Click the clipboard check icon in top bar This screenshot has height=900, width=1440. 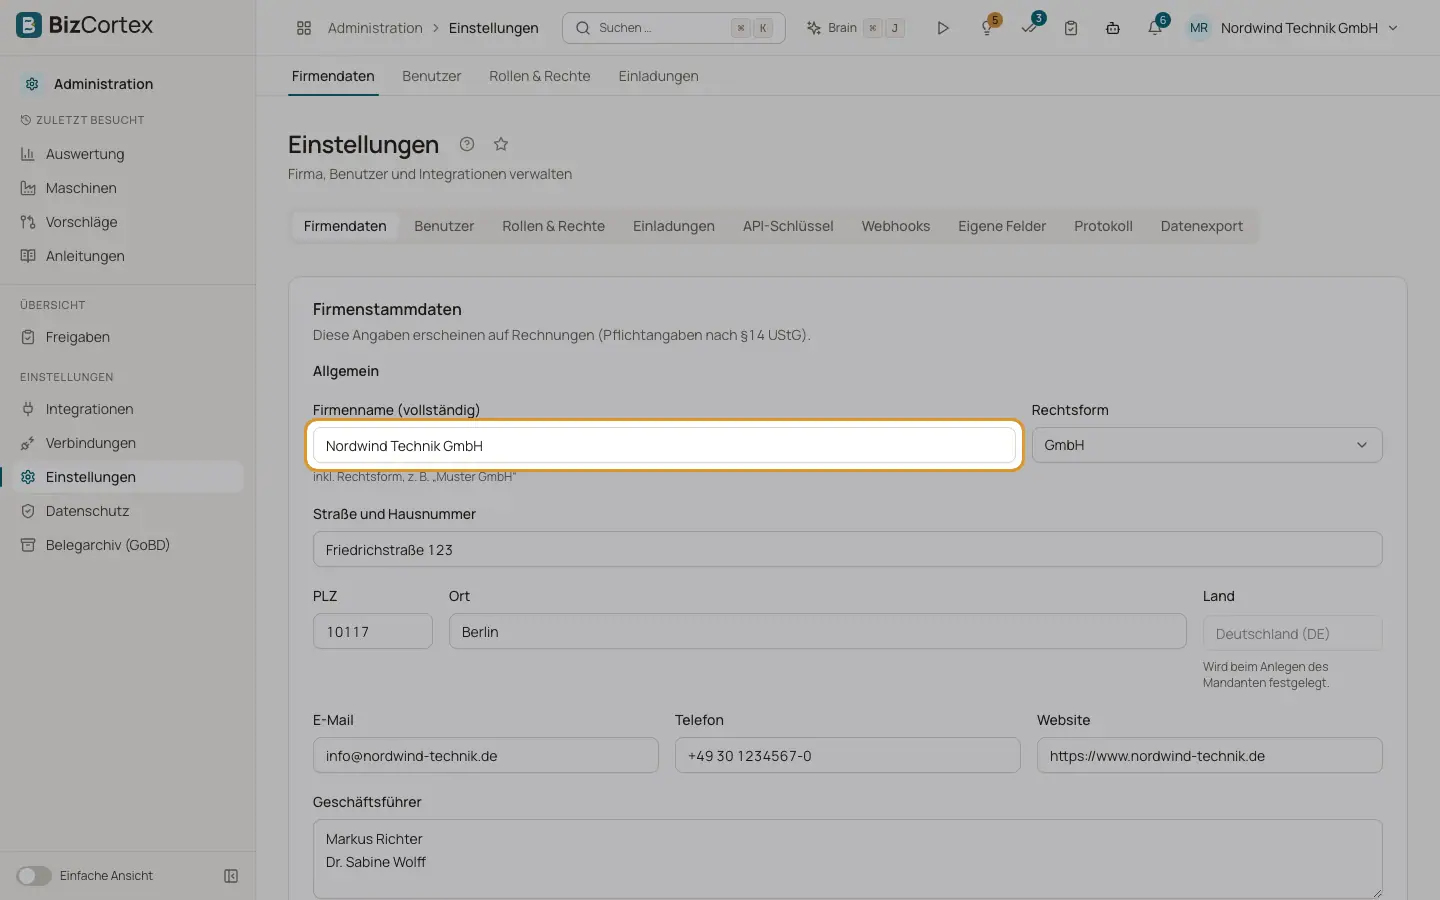point(1071,28)
